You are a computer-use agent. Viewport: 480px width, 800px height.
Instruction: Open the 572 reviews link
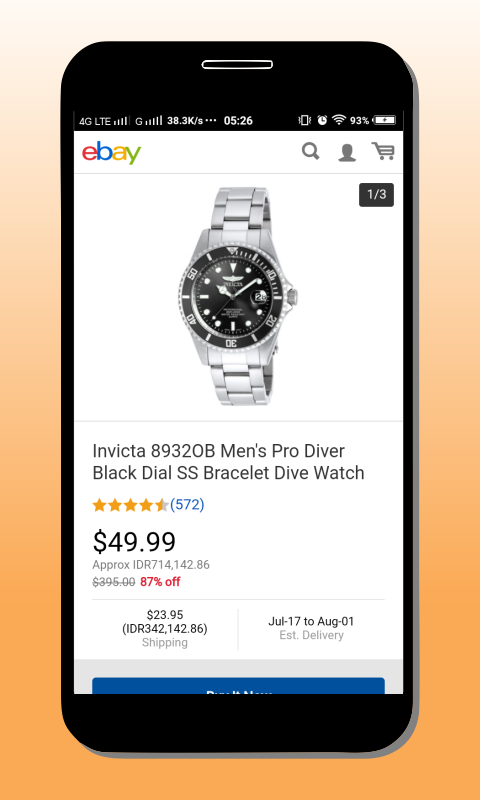coord(187,505)
